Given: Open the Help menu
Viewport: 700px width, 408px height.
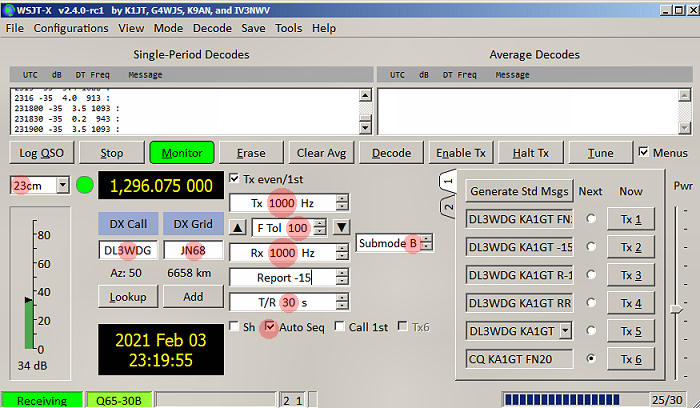Looking at the screenshot, I should 324,28.
